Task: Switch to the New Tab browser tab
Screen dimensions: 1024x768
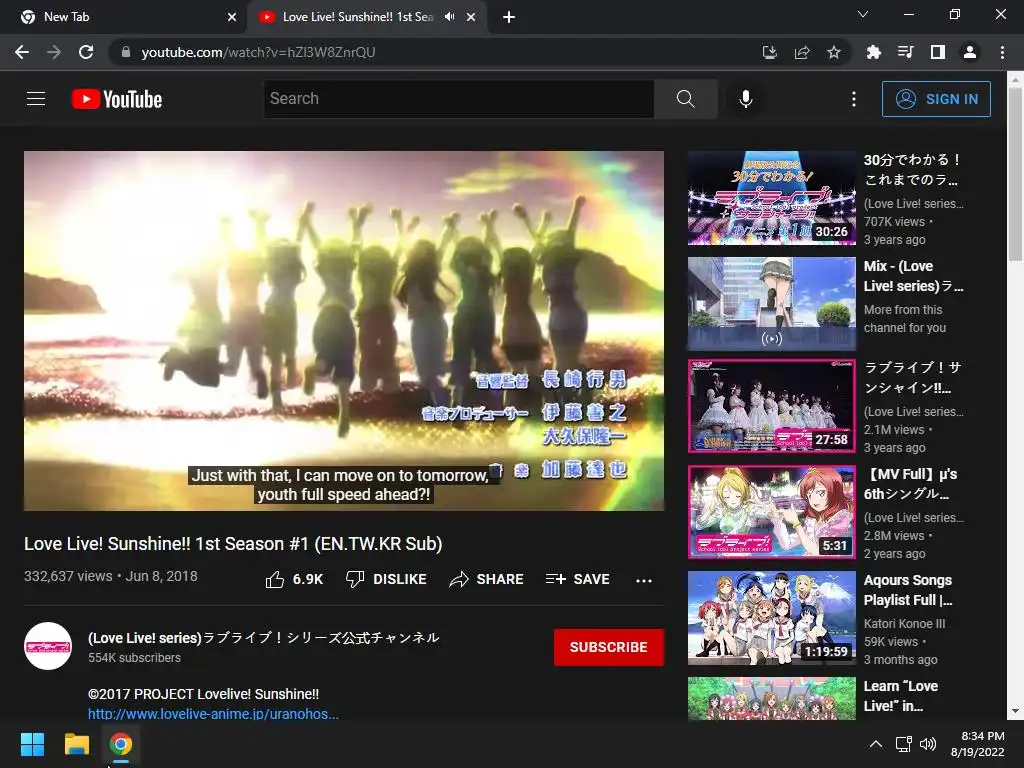Action: pos(124,17)
